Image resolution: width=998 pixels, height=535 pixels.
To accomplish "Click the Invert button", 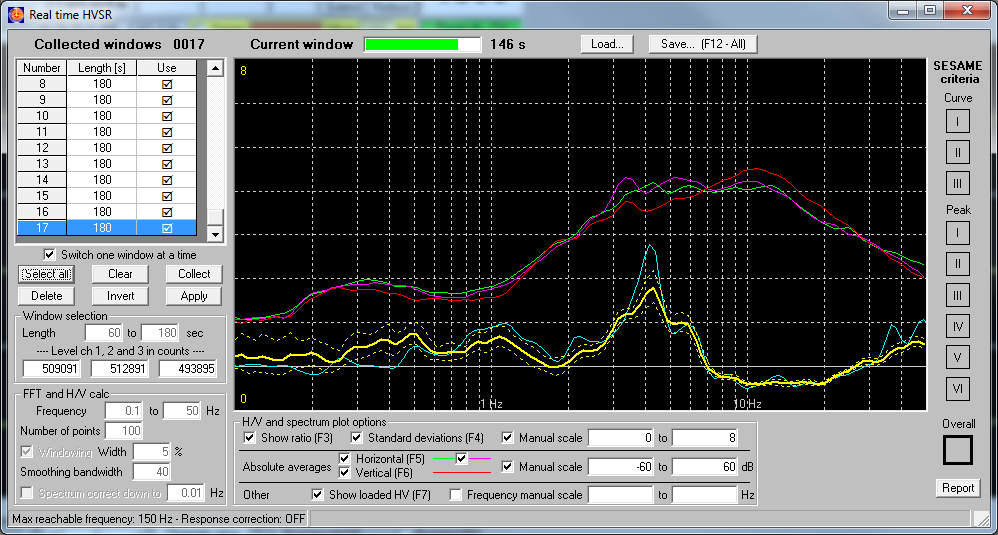I will coord(120,296).
